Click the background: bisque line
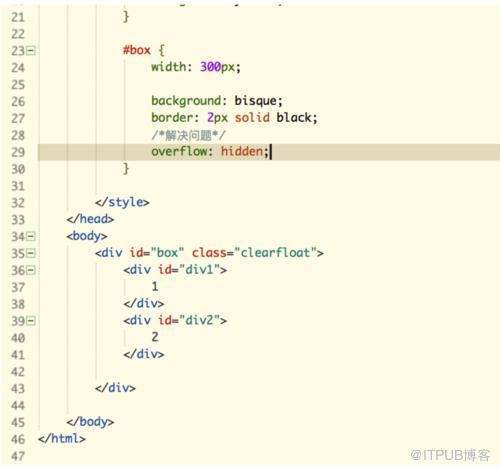 [217, 101]
